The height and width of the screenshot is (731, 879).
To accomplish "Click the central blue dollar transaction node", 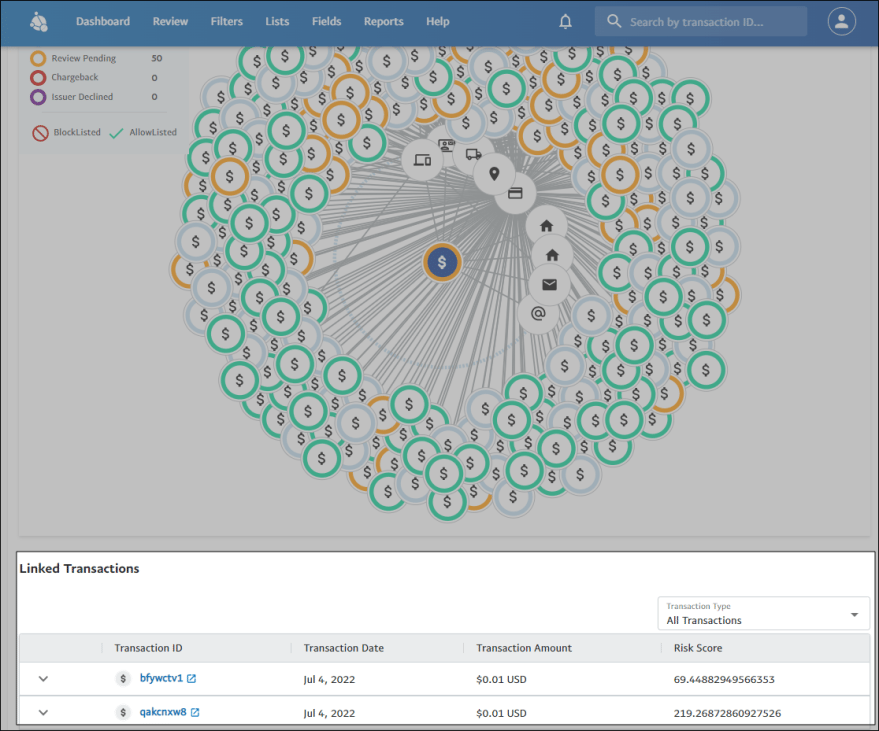I will 442,262.
